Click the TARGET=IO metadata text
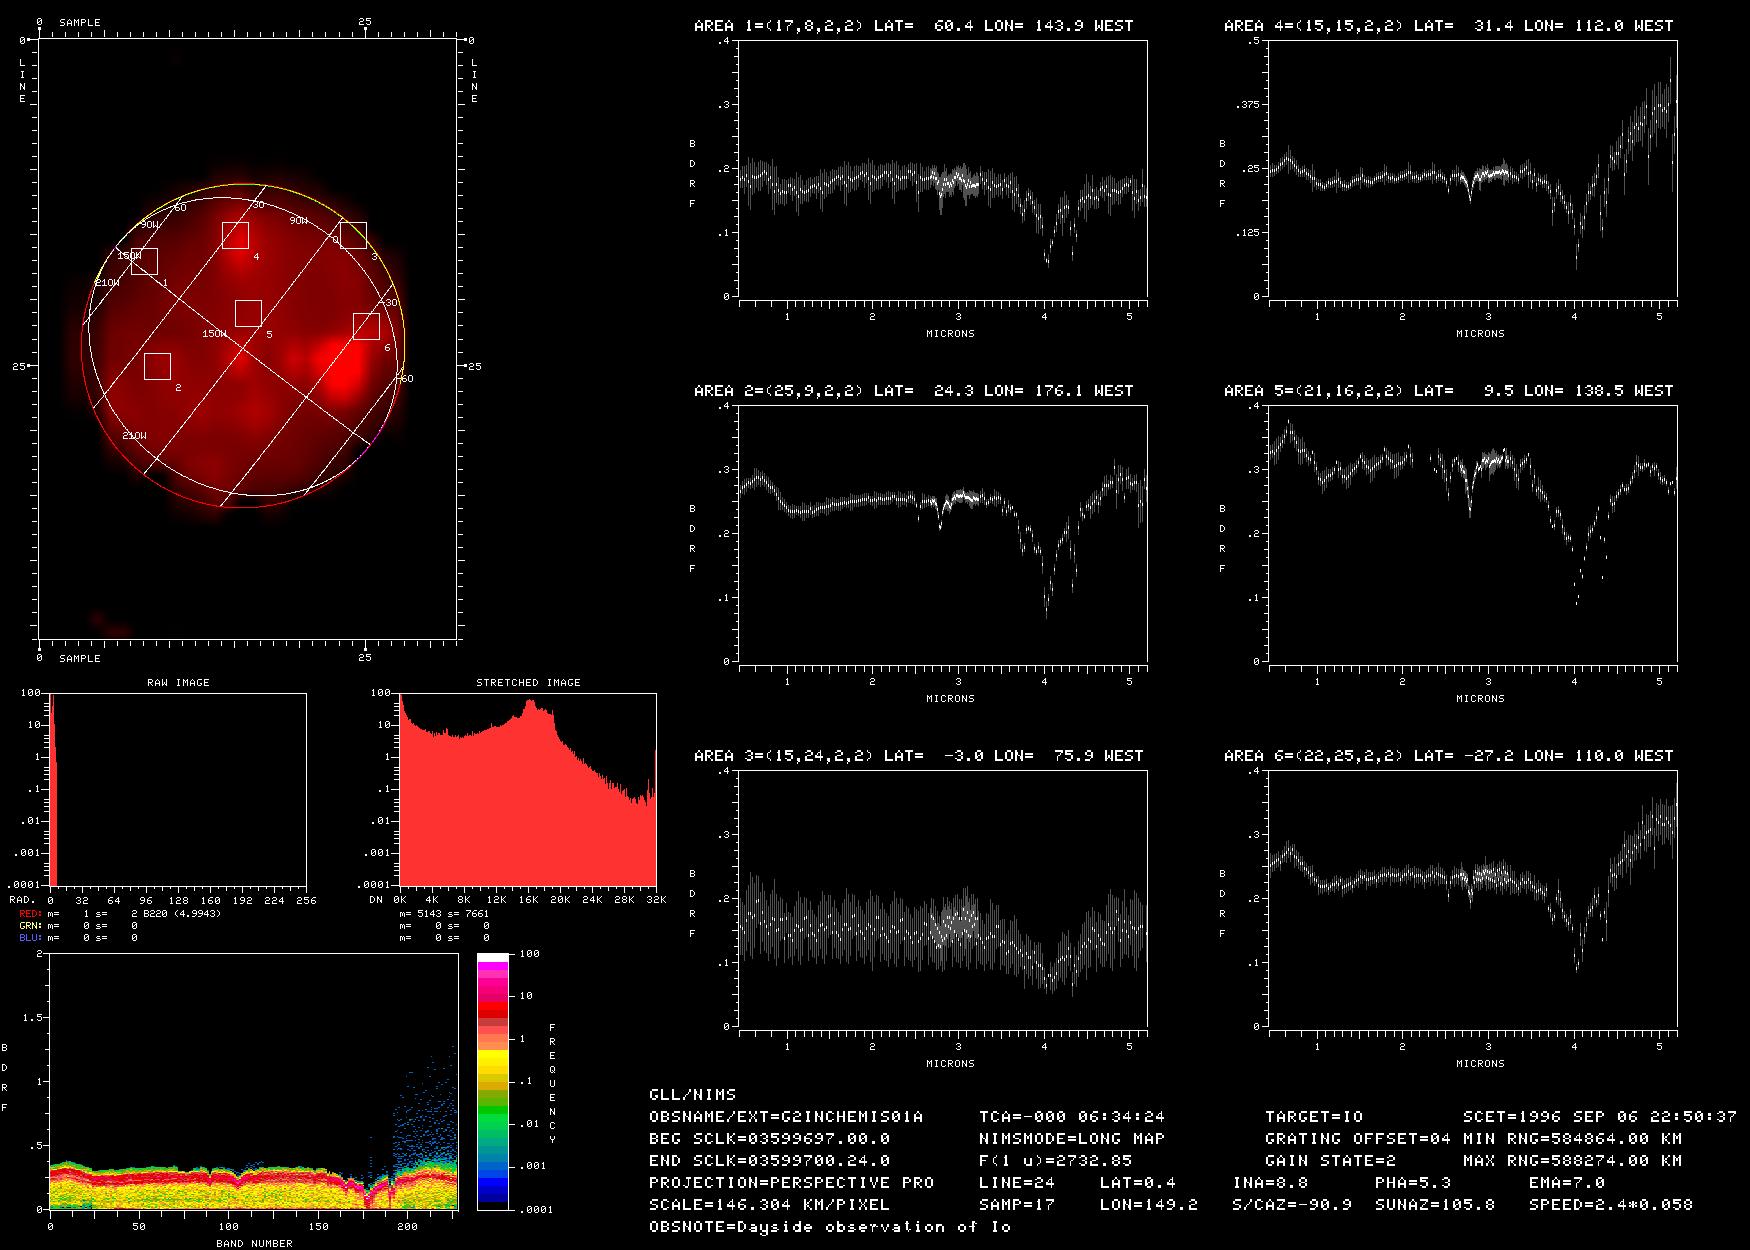 1313,1116
